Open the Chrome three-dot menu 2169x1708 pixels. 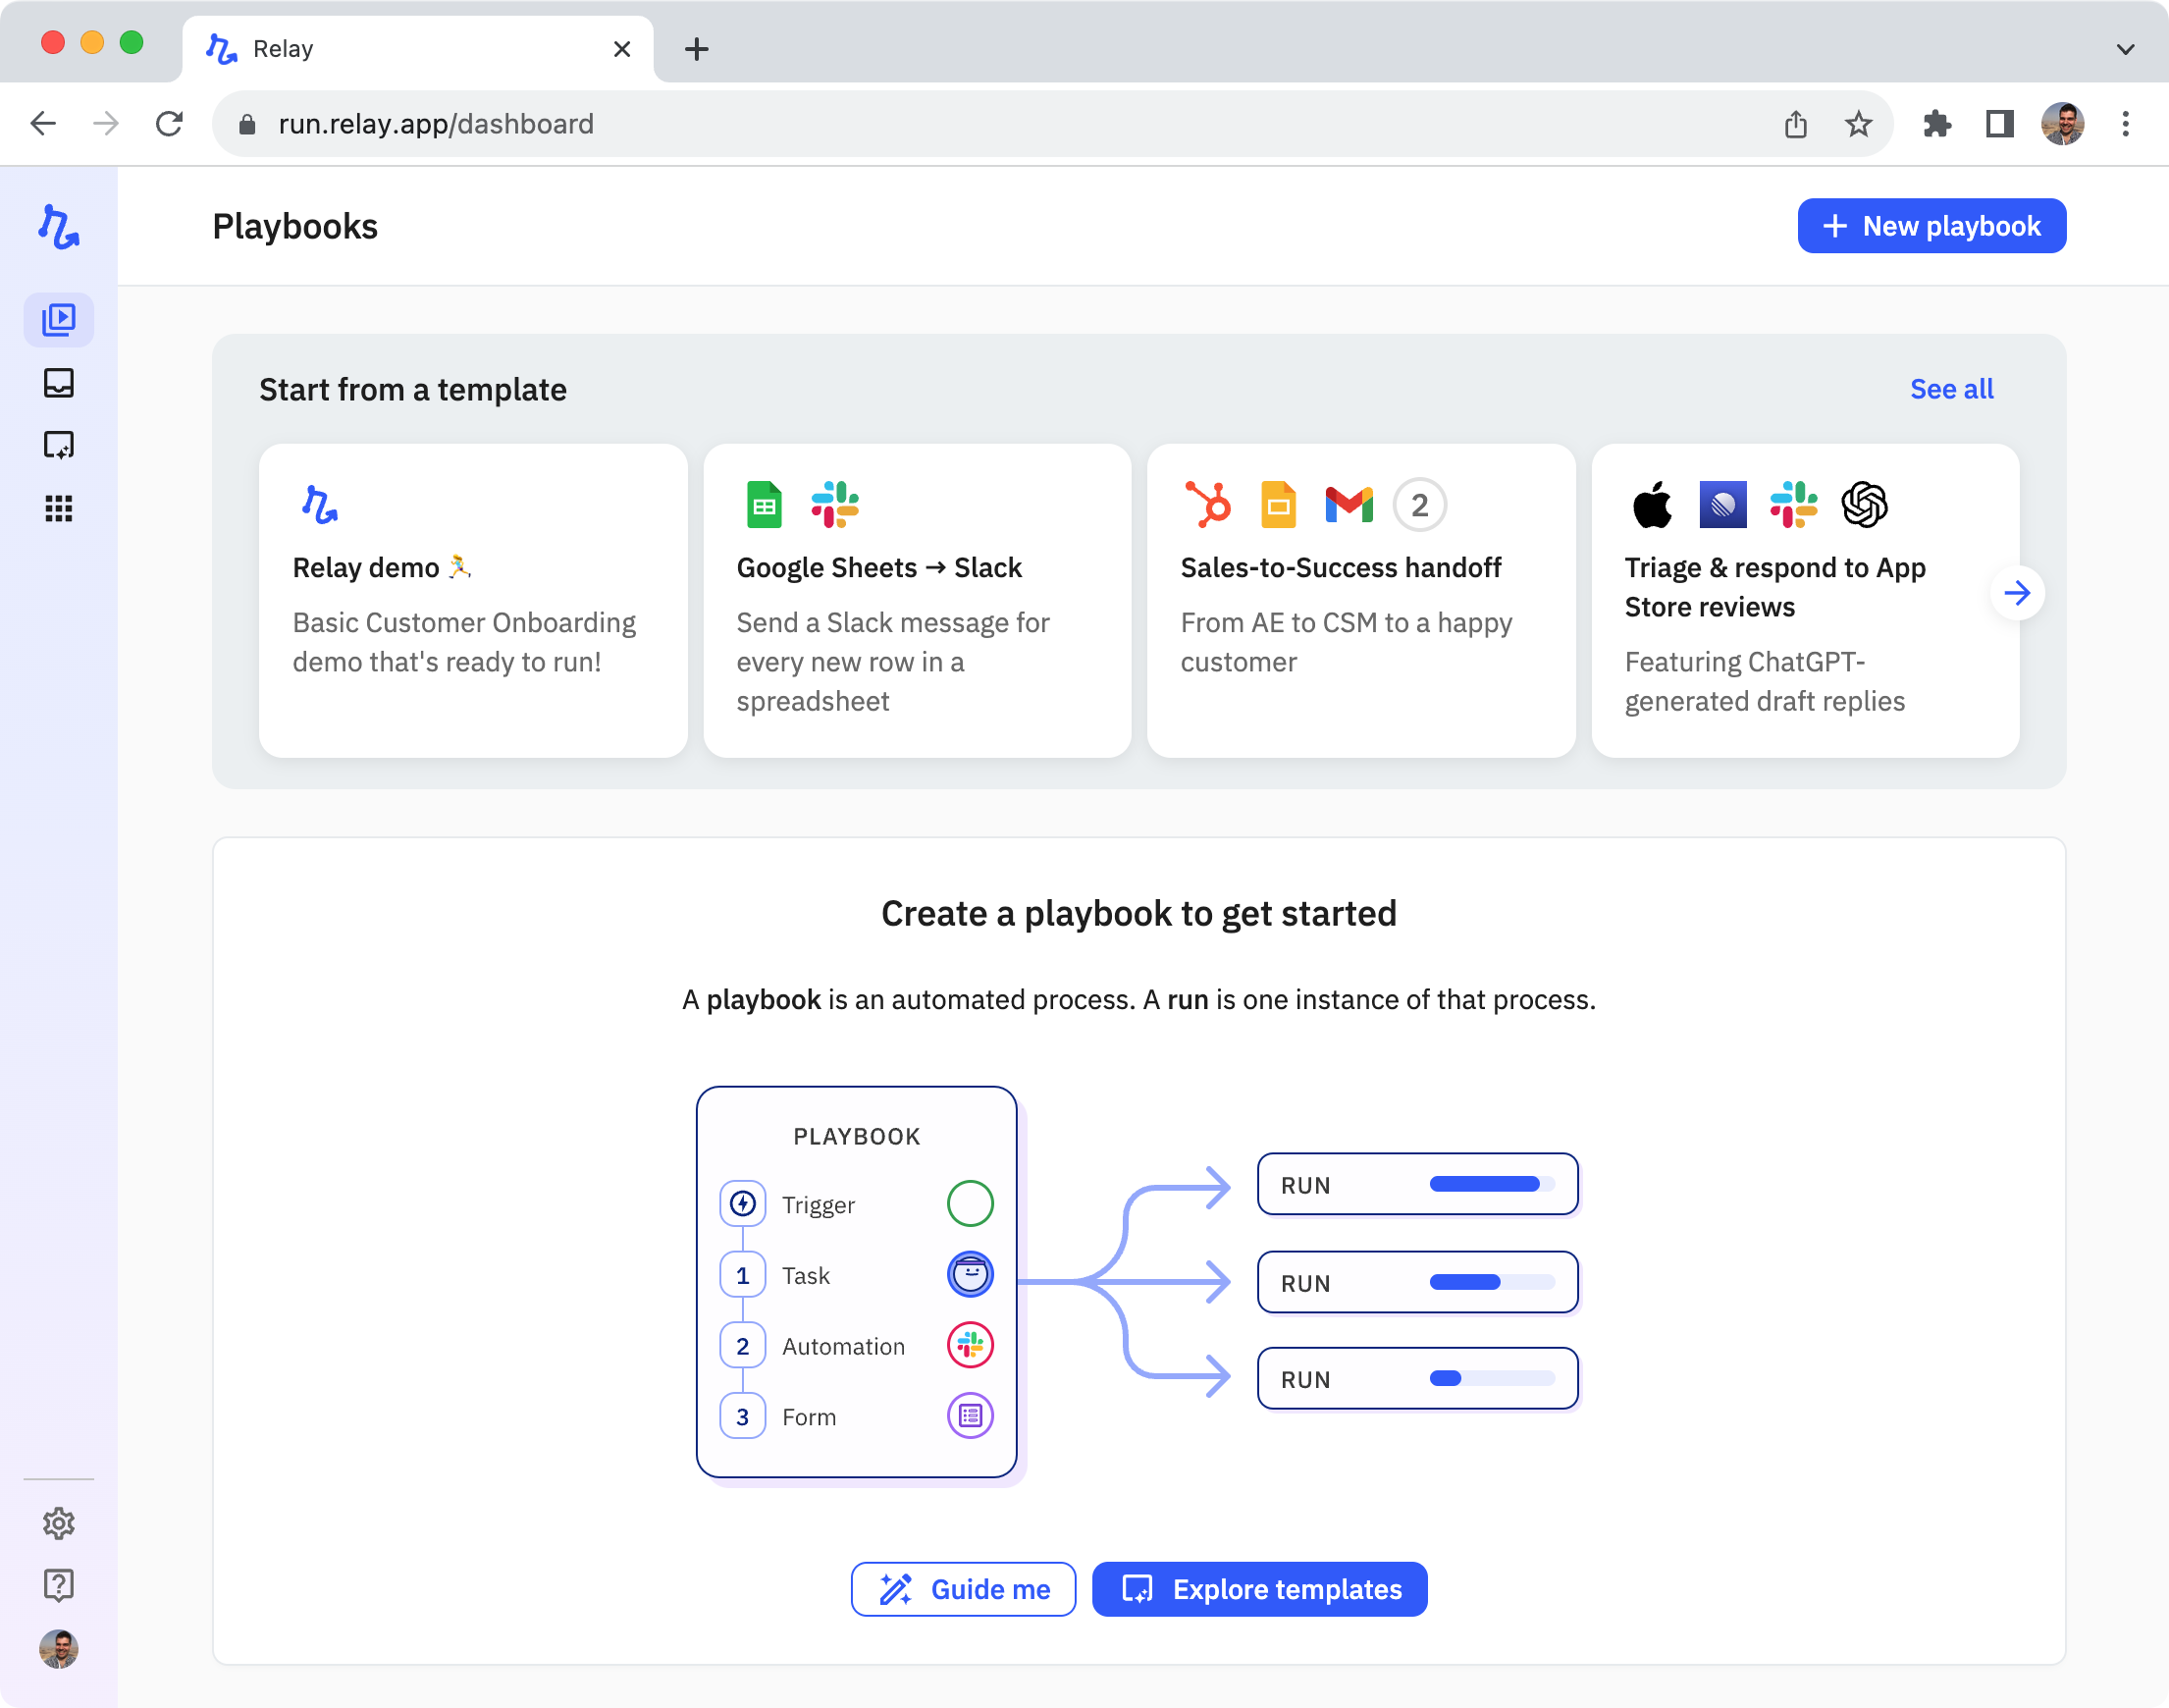coord(2126,124)
